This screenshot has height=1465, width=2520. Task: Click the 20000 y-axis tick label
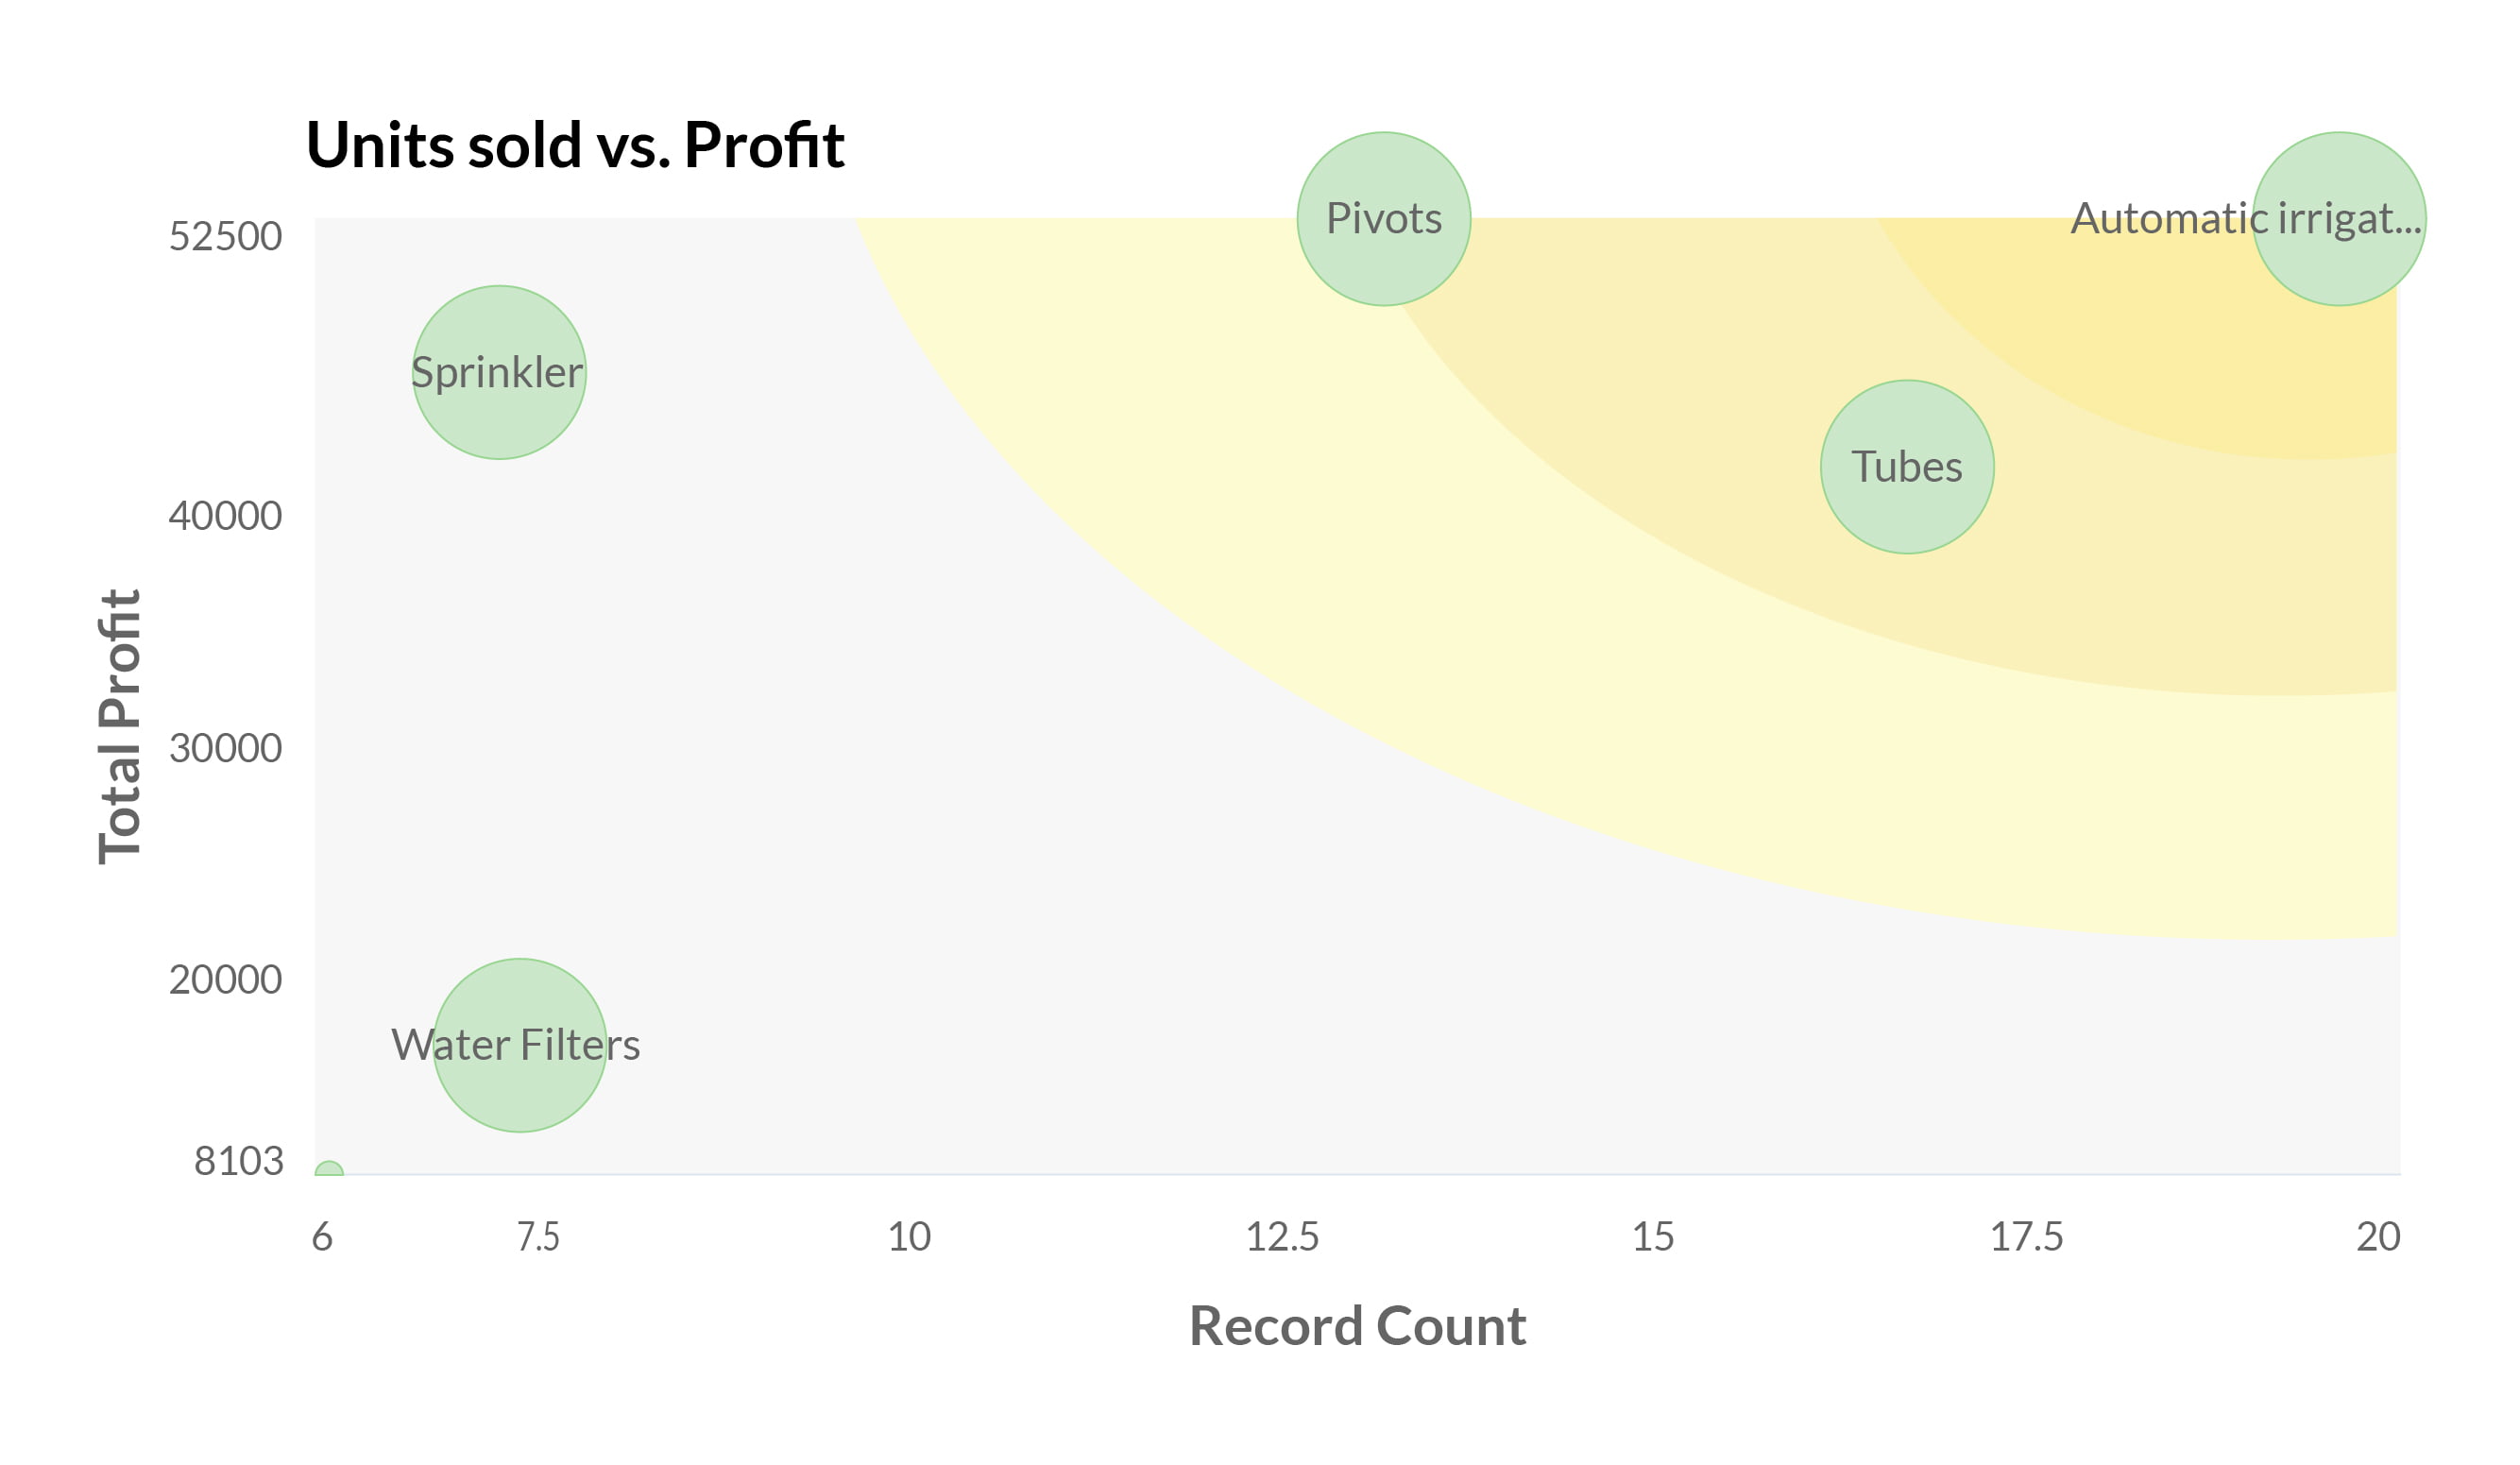pyautogui.click(x=225, y=980)
